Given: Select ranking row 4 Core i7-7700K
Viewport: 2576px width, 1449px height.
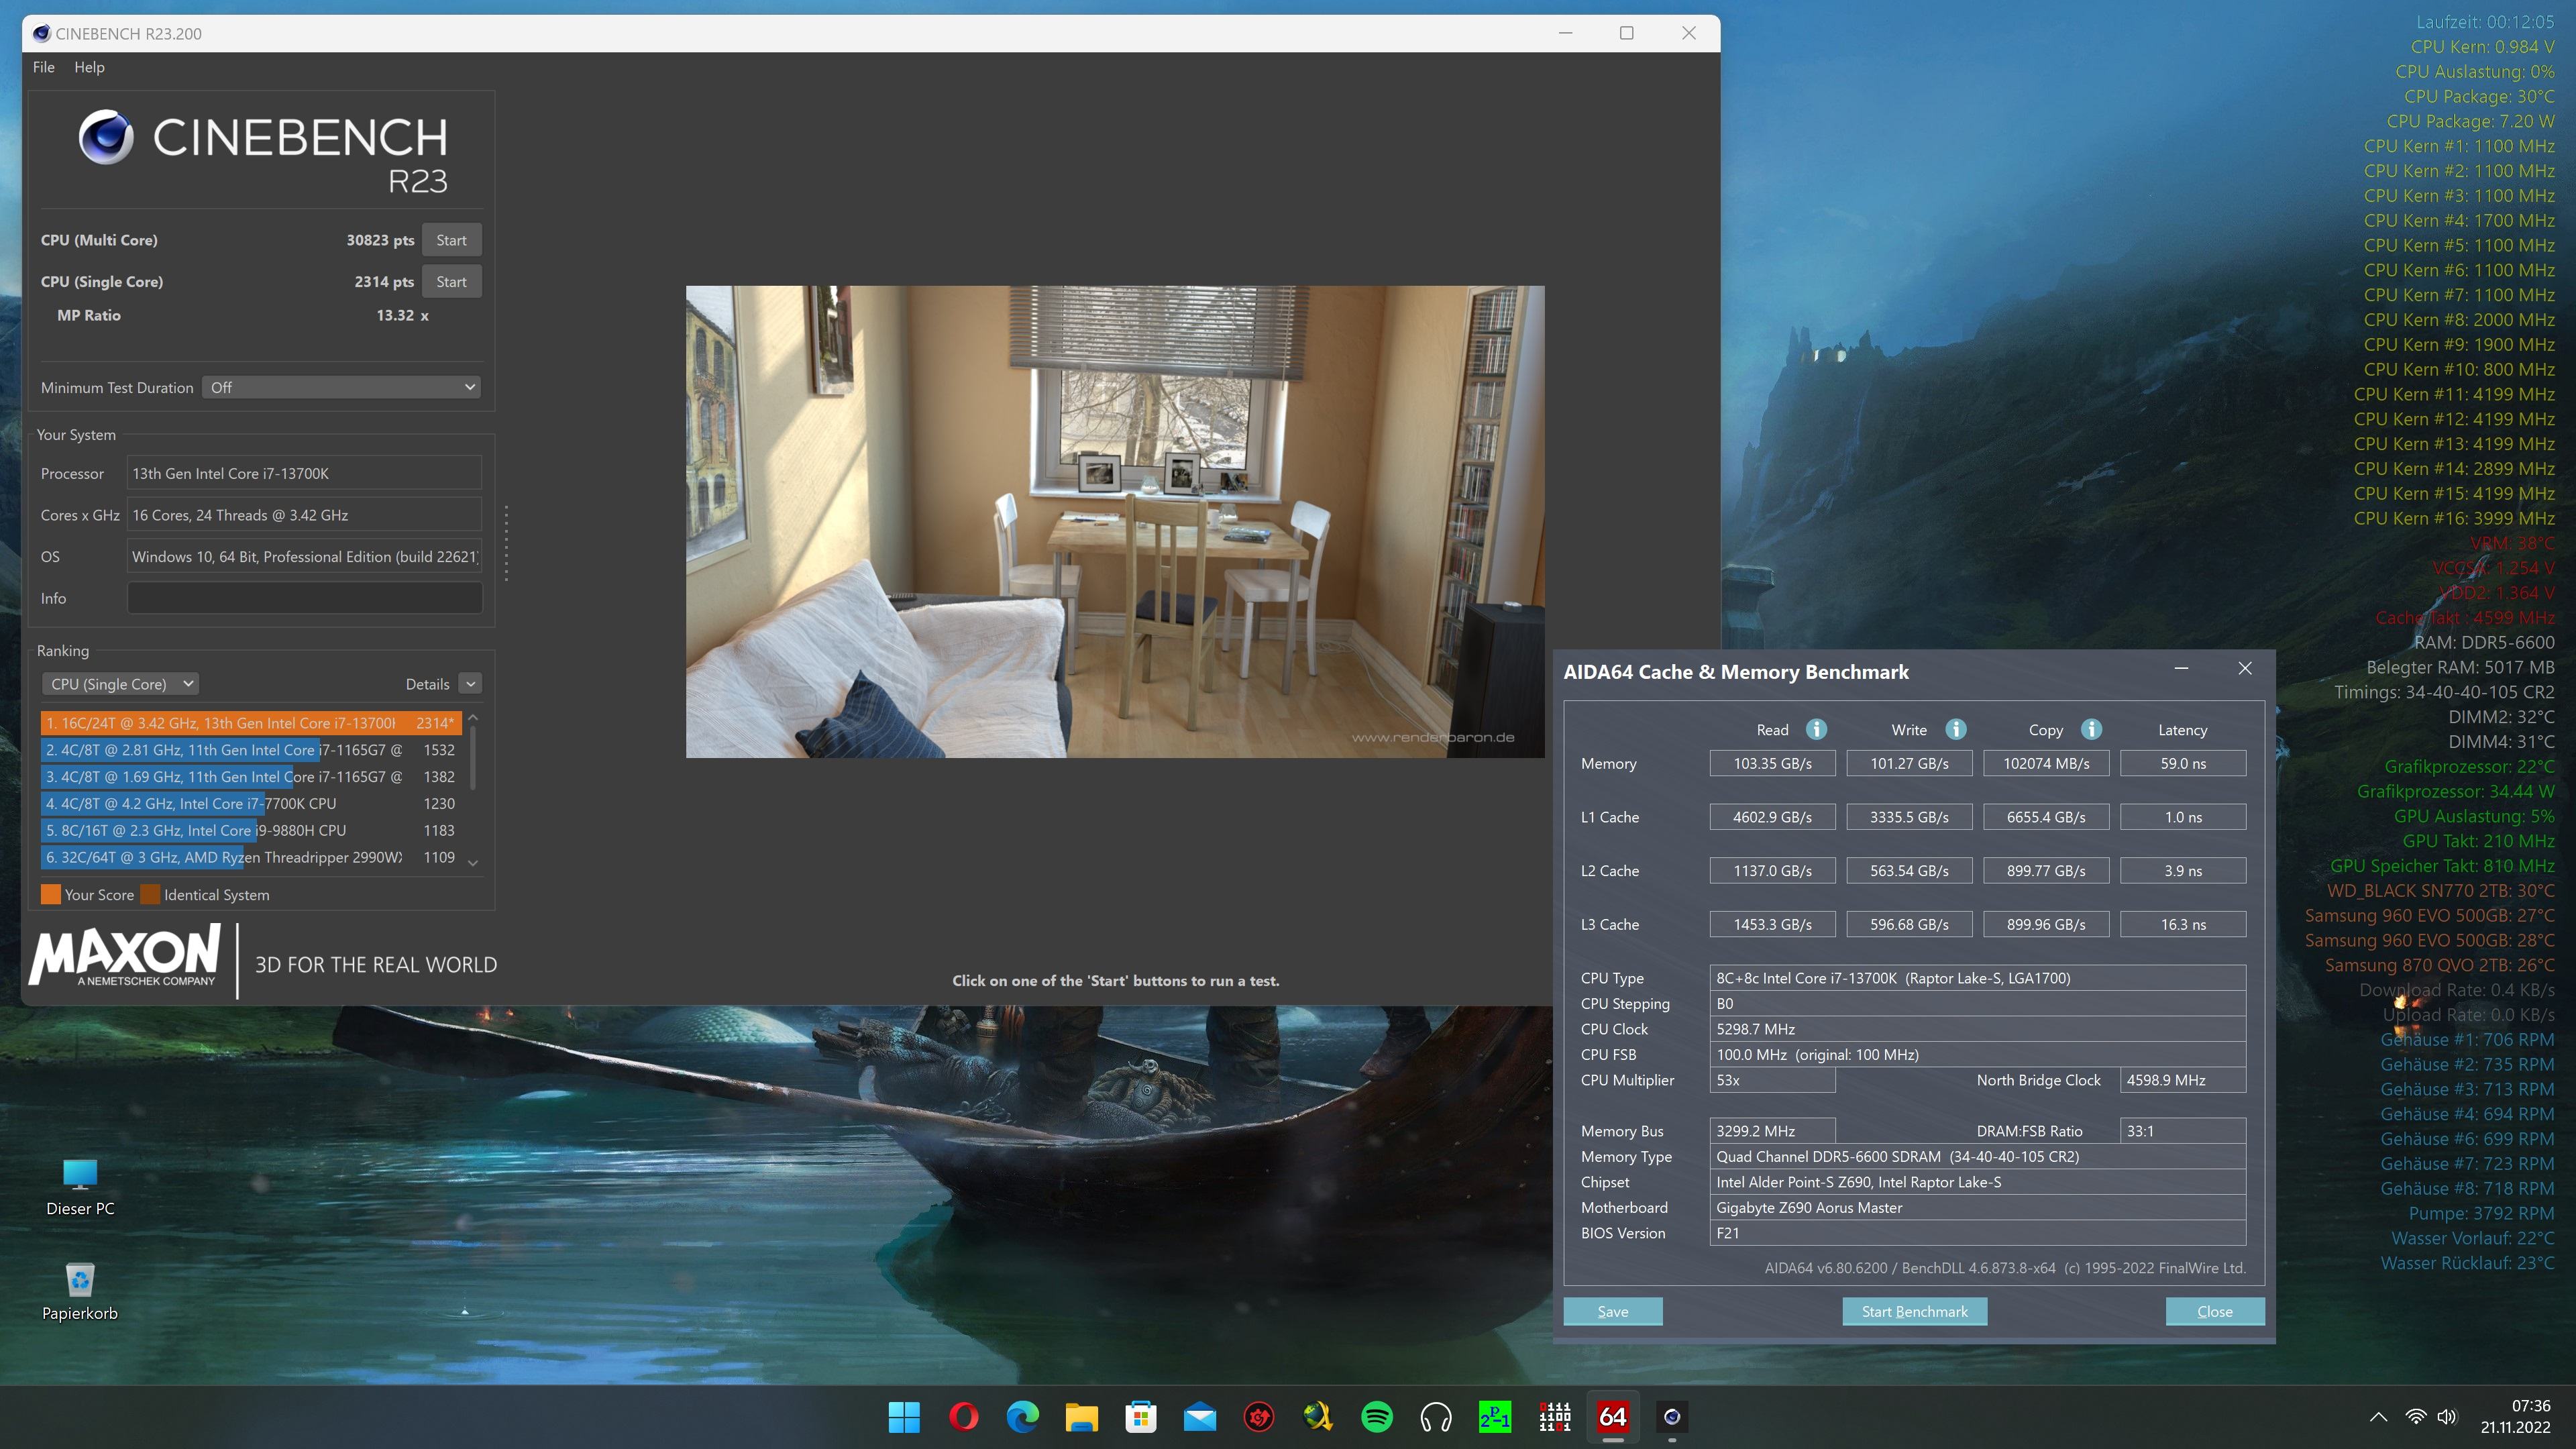Looking at the screenshot, I should pyautogui.click(x=251, y=804).
